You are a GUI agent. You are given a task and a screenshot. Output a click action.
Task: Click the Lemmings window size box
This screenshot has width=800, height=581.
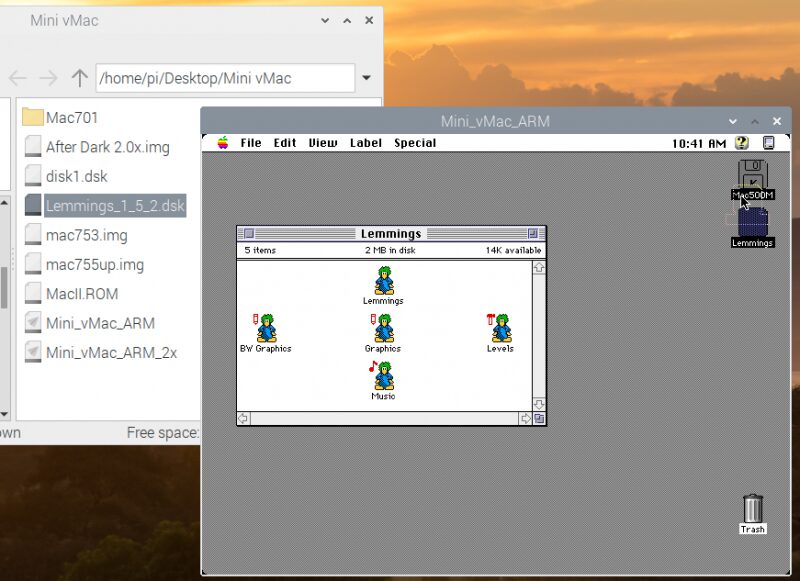click(x=539, y=419)
